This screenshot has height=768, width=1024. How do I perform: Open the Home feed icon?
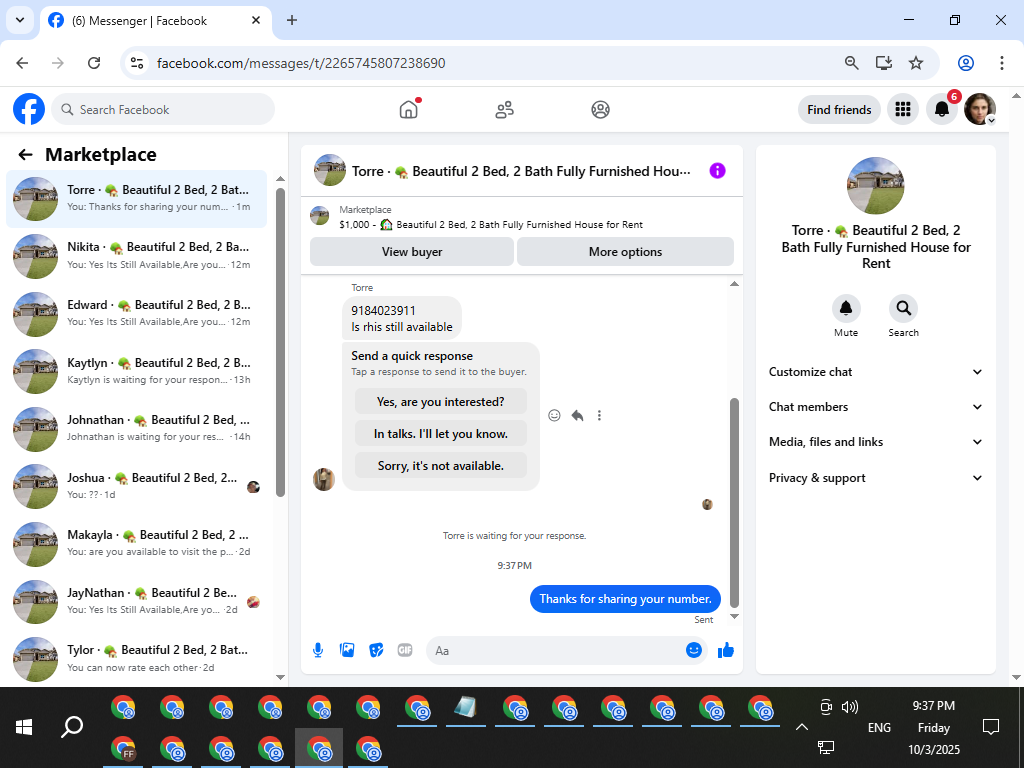(409, 109)
